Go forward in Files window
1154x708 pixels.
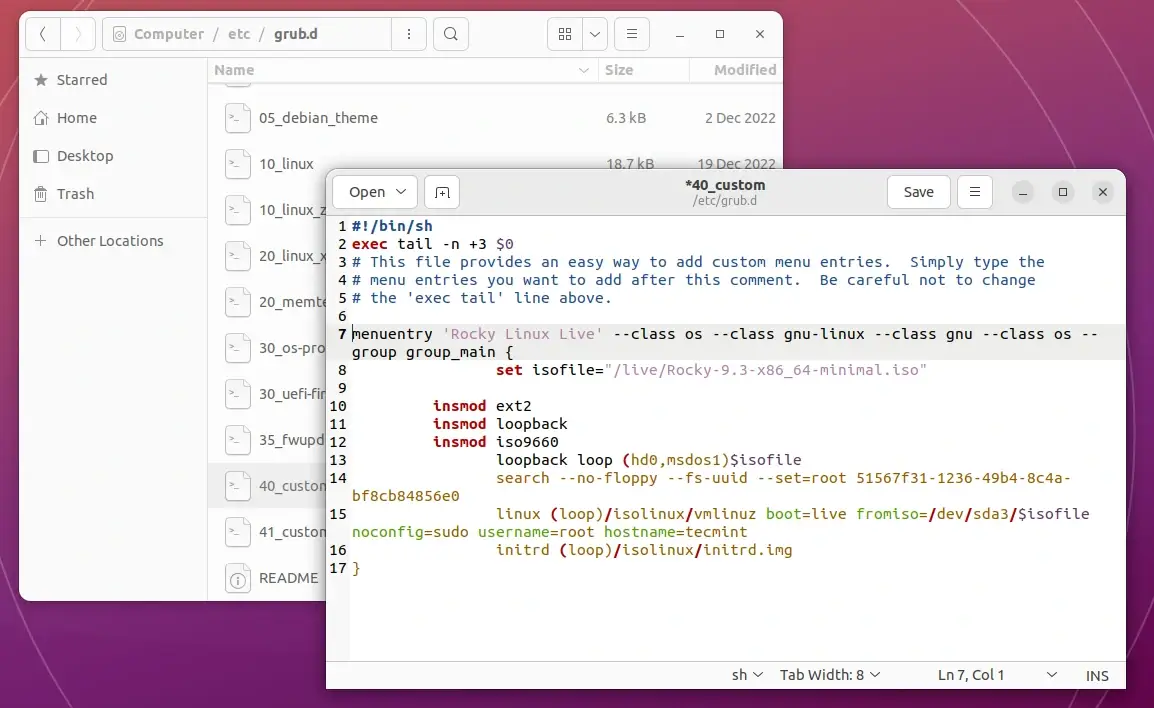(x=77, y=34)
